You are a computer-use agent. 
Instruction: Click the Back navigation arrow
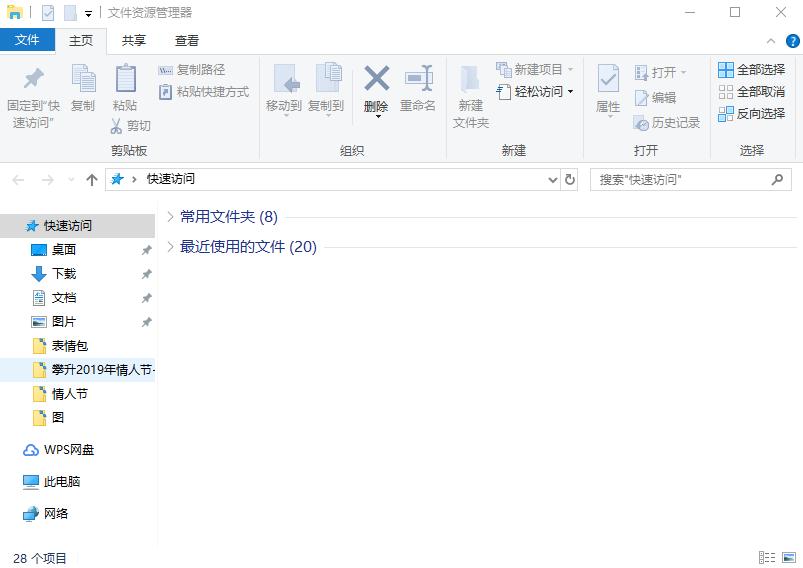coord(18,180)
